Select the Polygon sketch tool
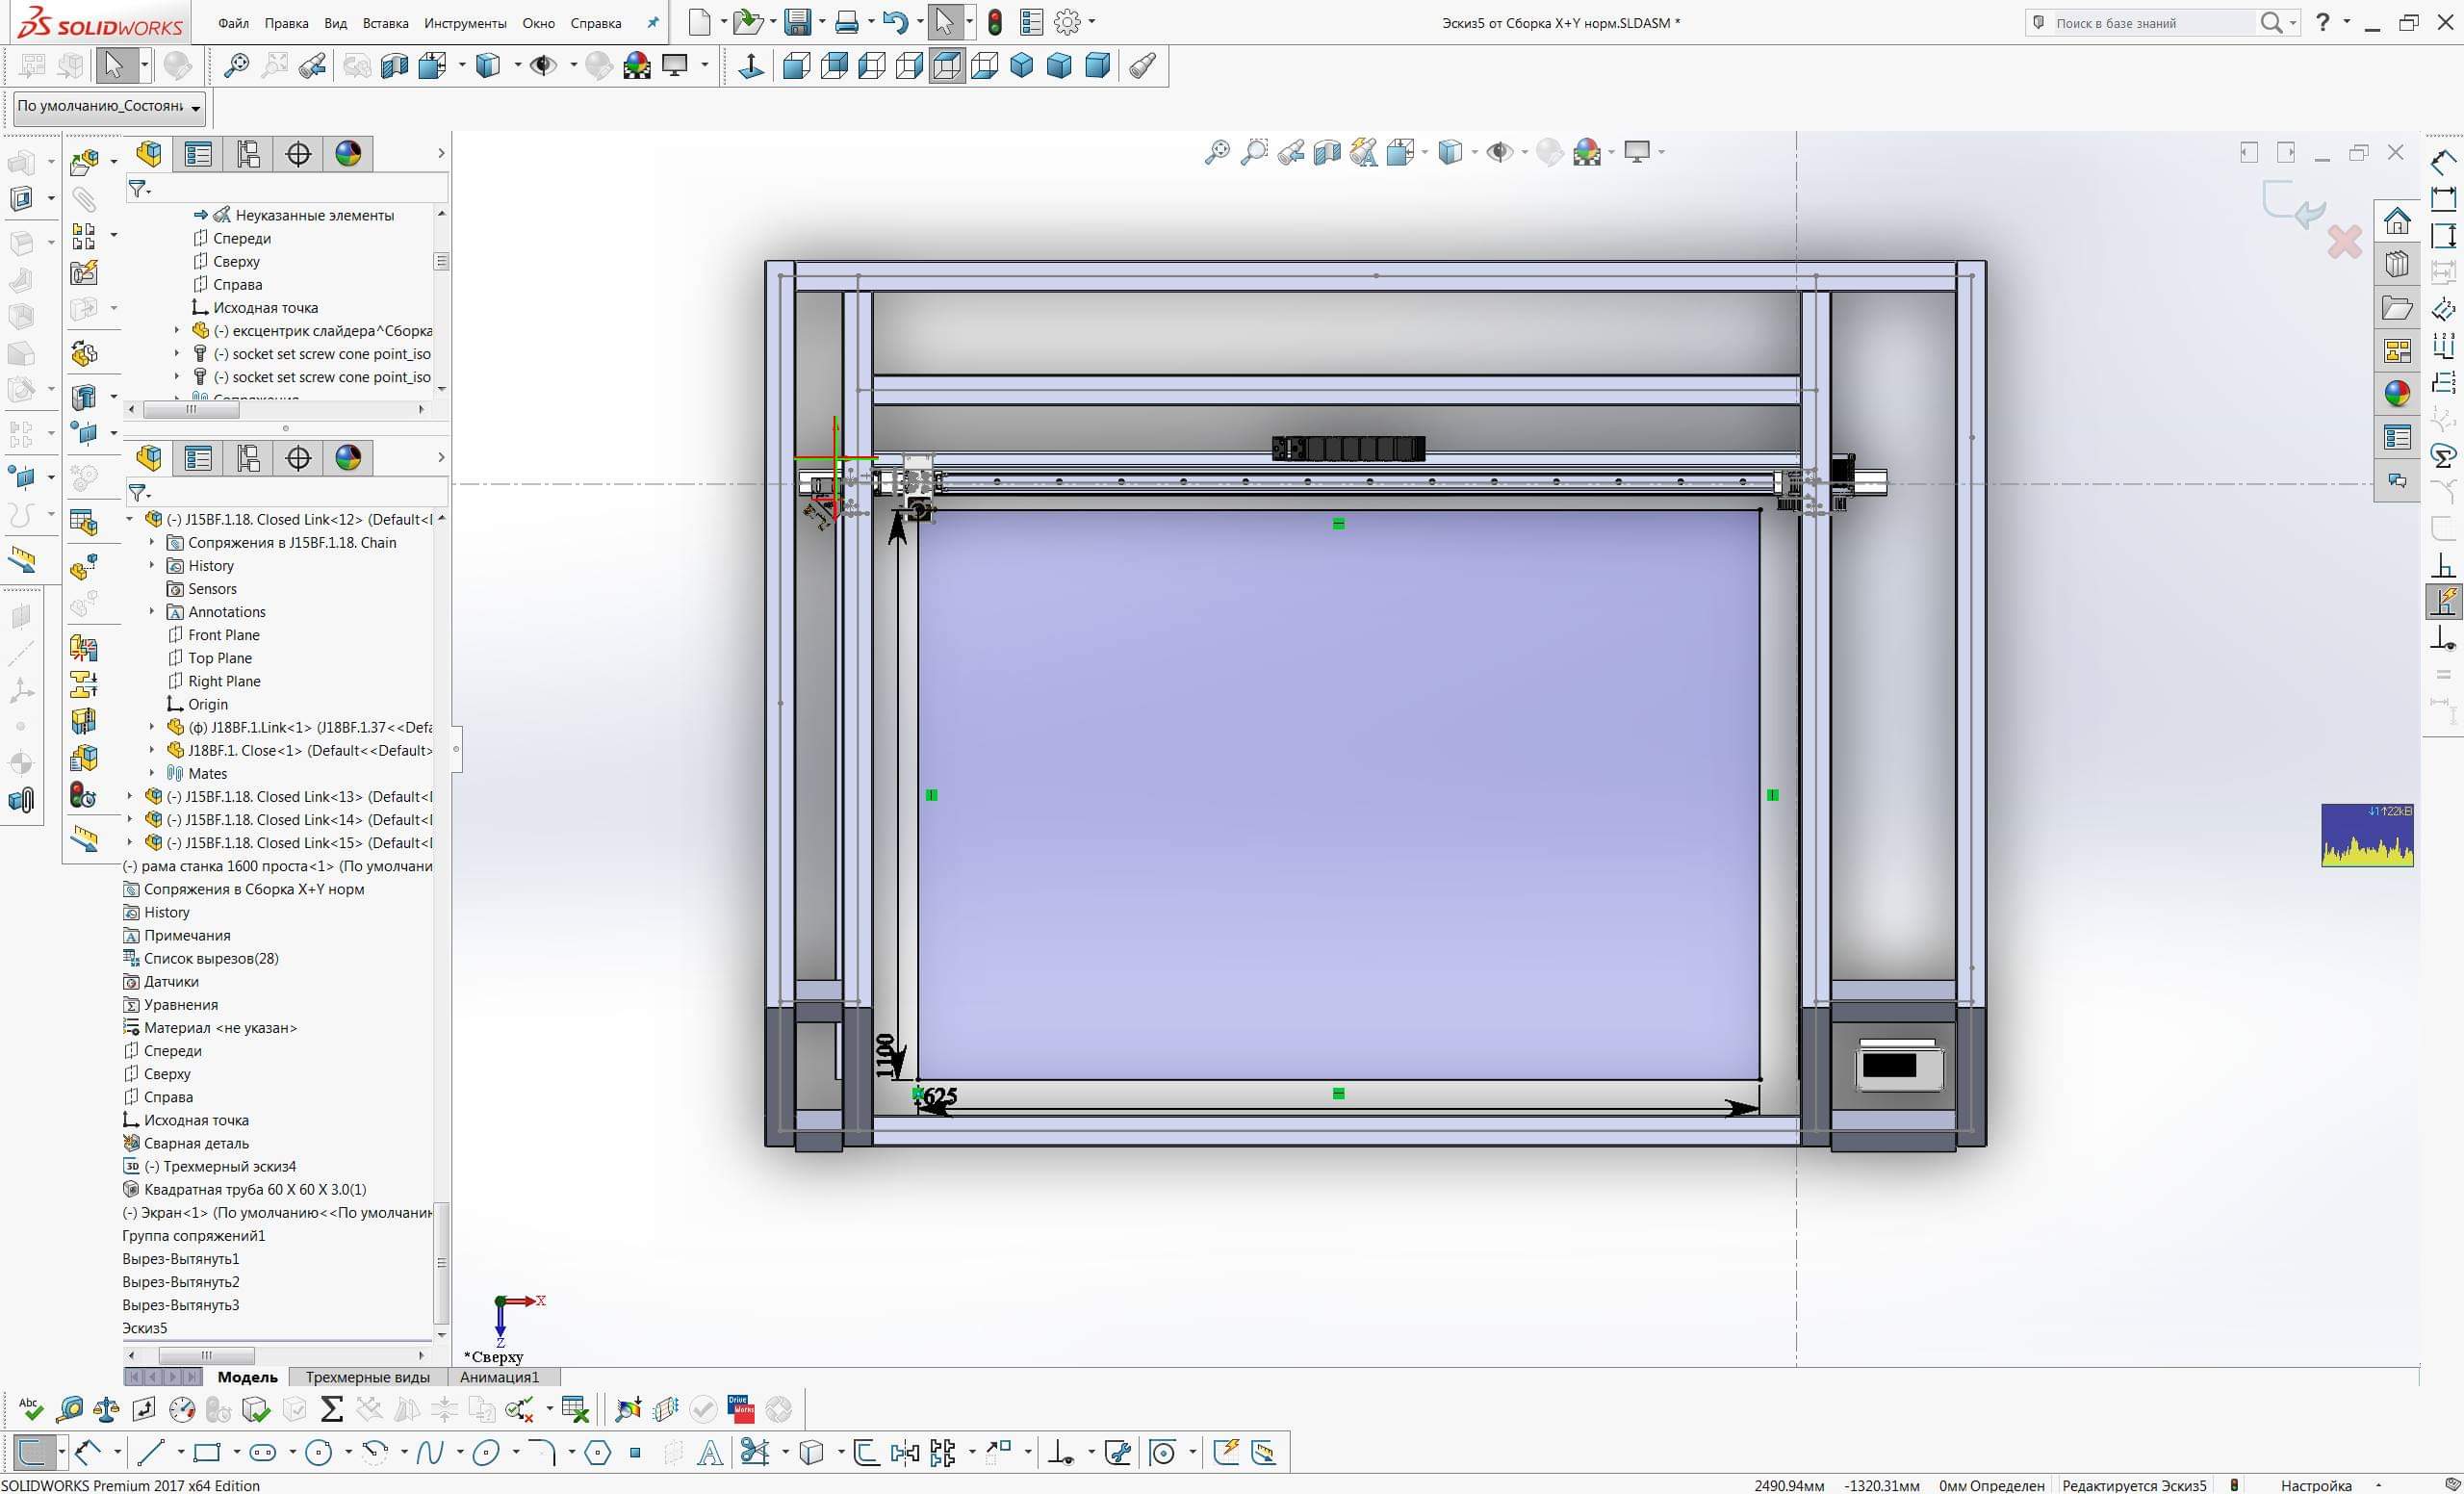This screenshot has height=1494, width=2464. (598, 1452)
